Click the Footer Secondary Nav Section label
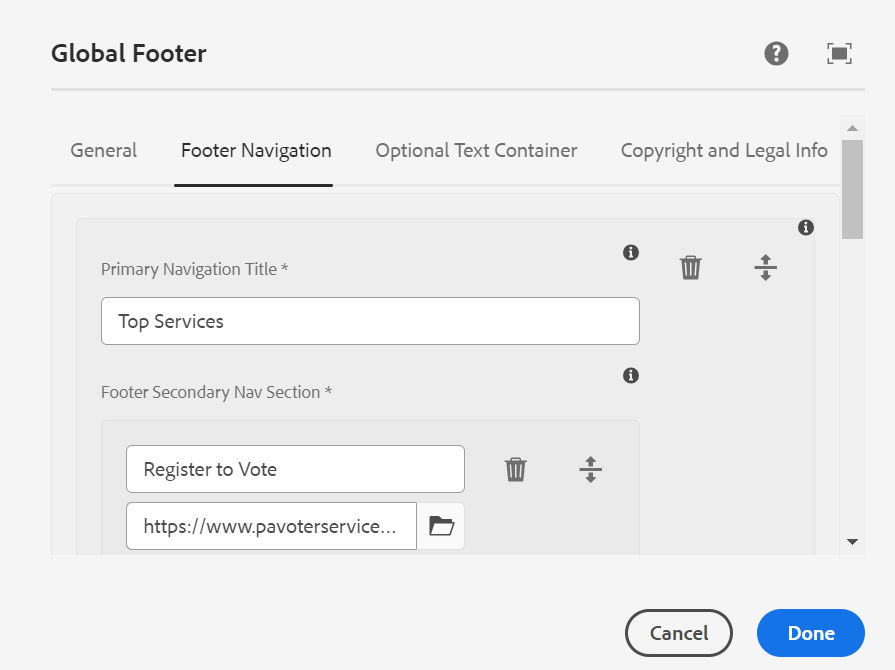 (216, 392)
